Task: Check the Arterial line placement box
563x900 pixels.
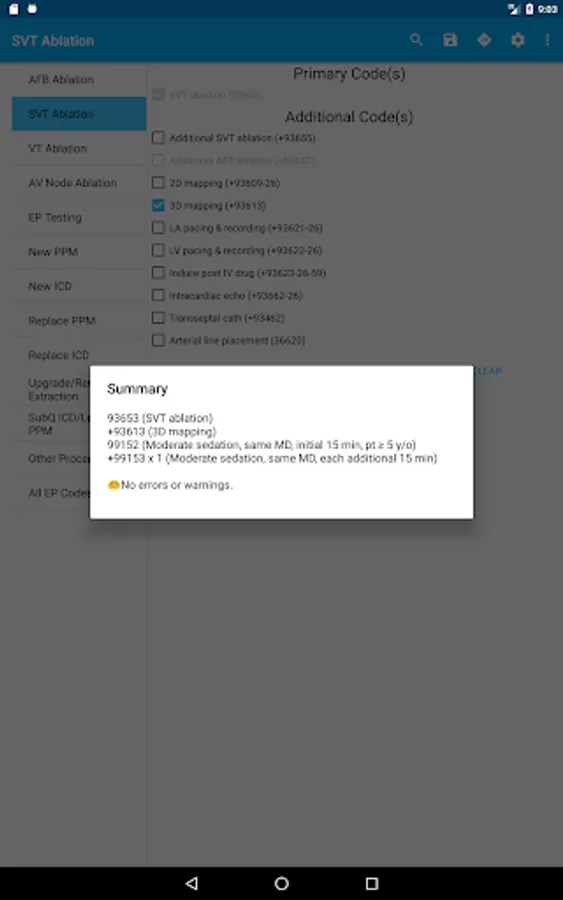Action: tap(158, 340)
